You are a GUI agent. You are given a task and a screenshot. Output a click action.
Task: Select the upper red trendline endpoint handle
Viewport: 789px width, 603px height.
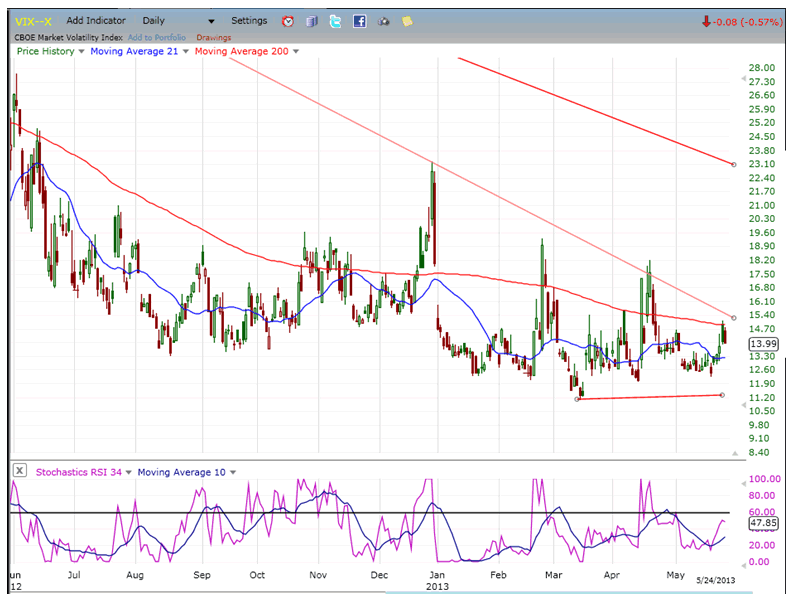point(734,164)
